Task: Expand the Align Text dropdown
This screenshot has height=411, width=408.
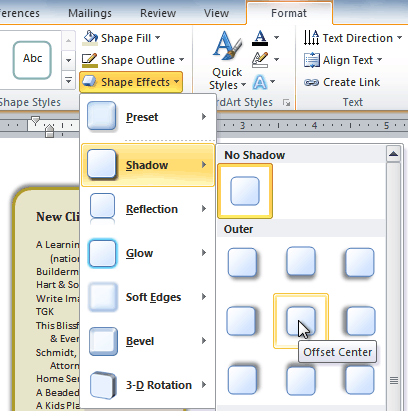Action: (379, 60)
